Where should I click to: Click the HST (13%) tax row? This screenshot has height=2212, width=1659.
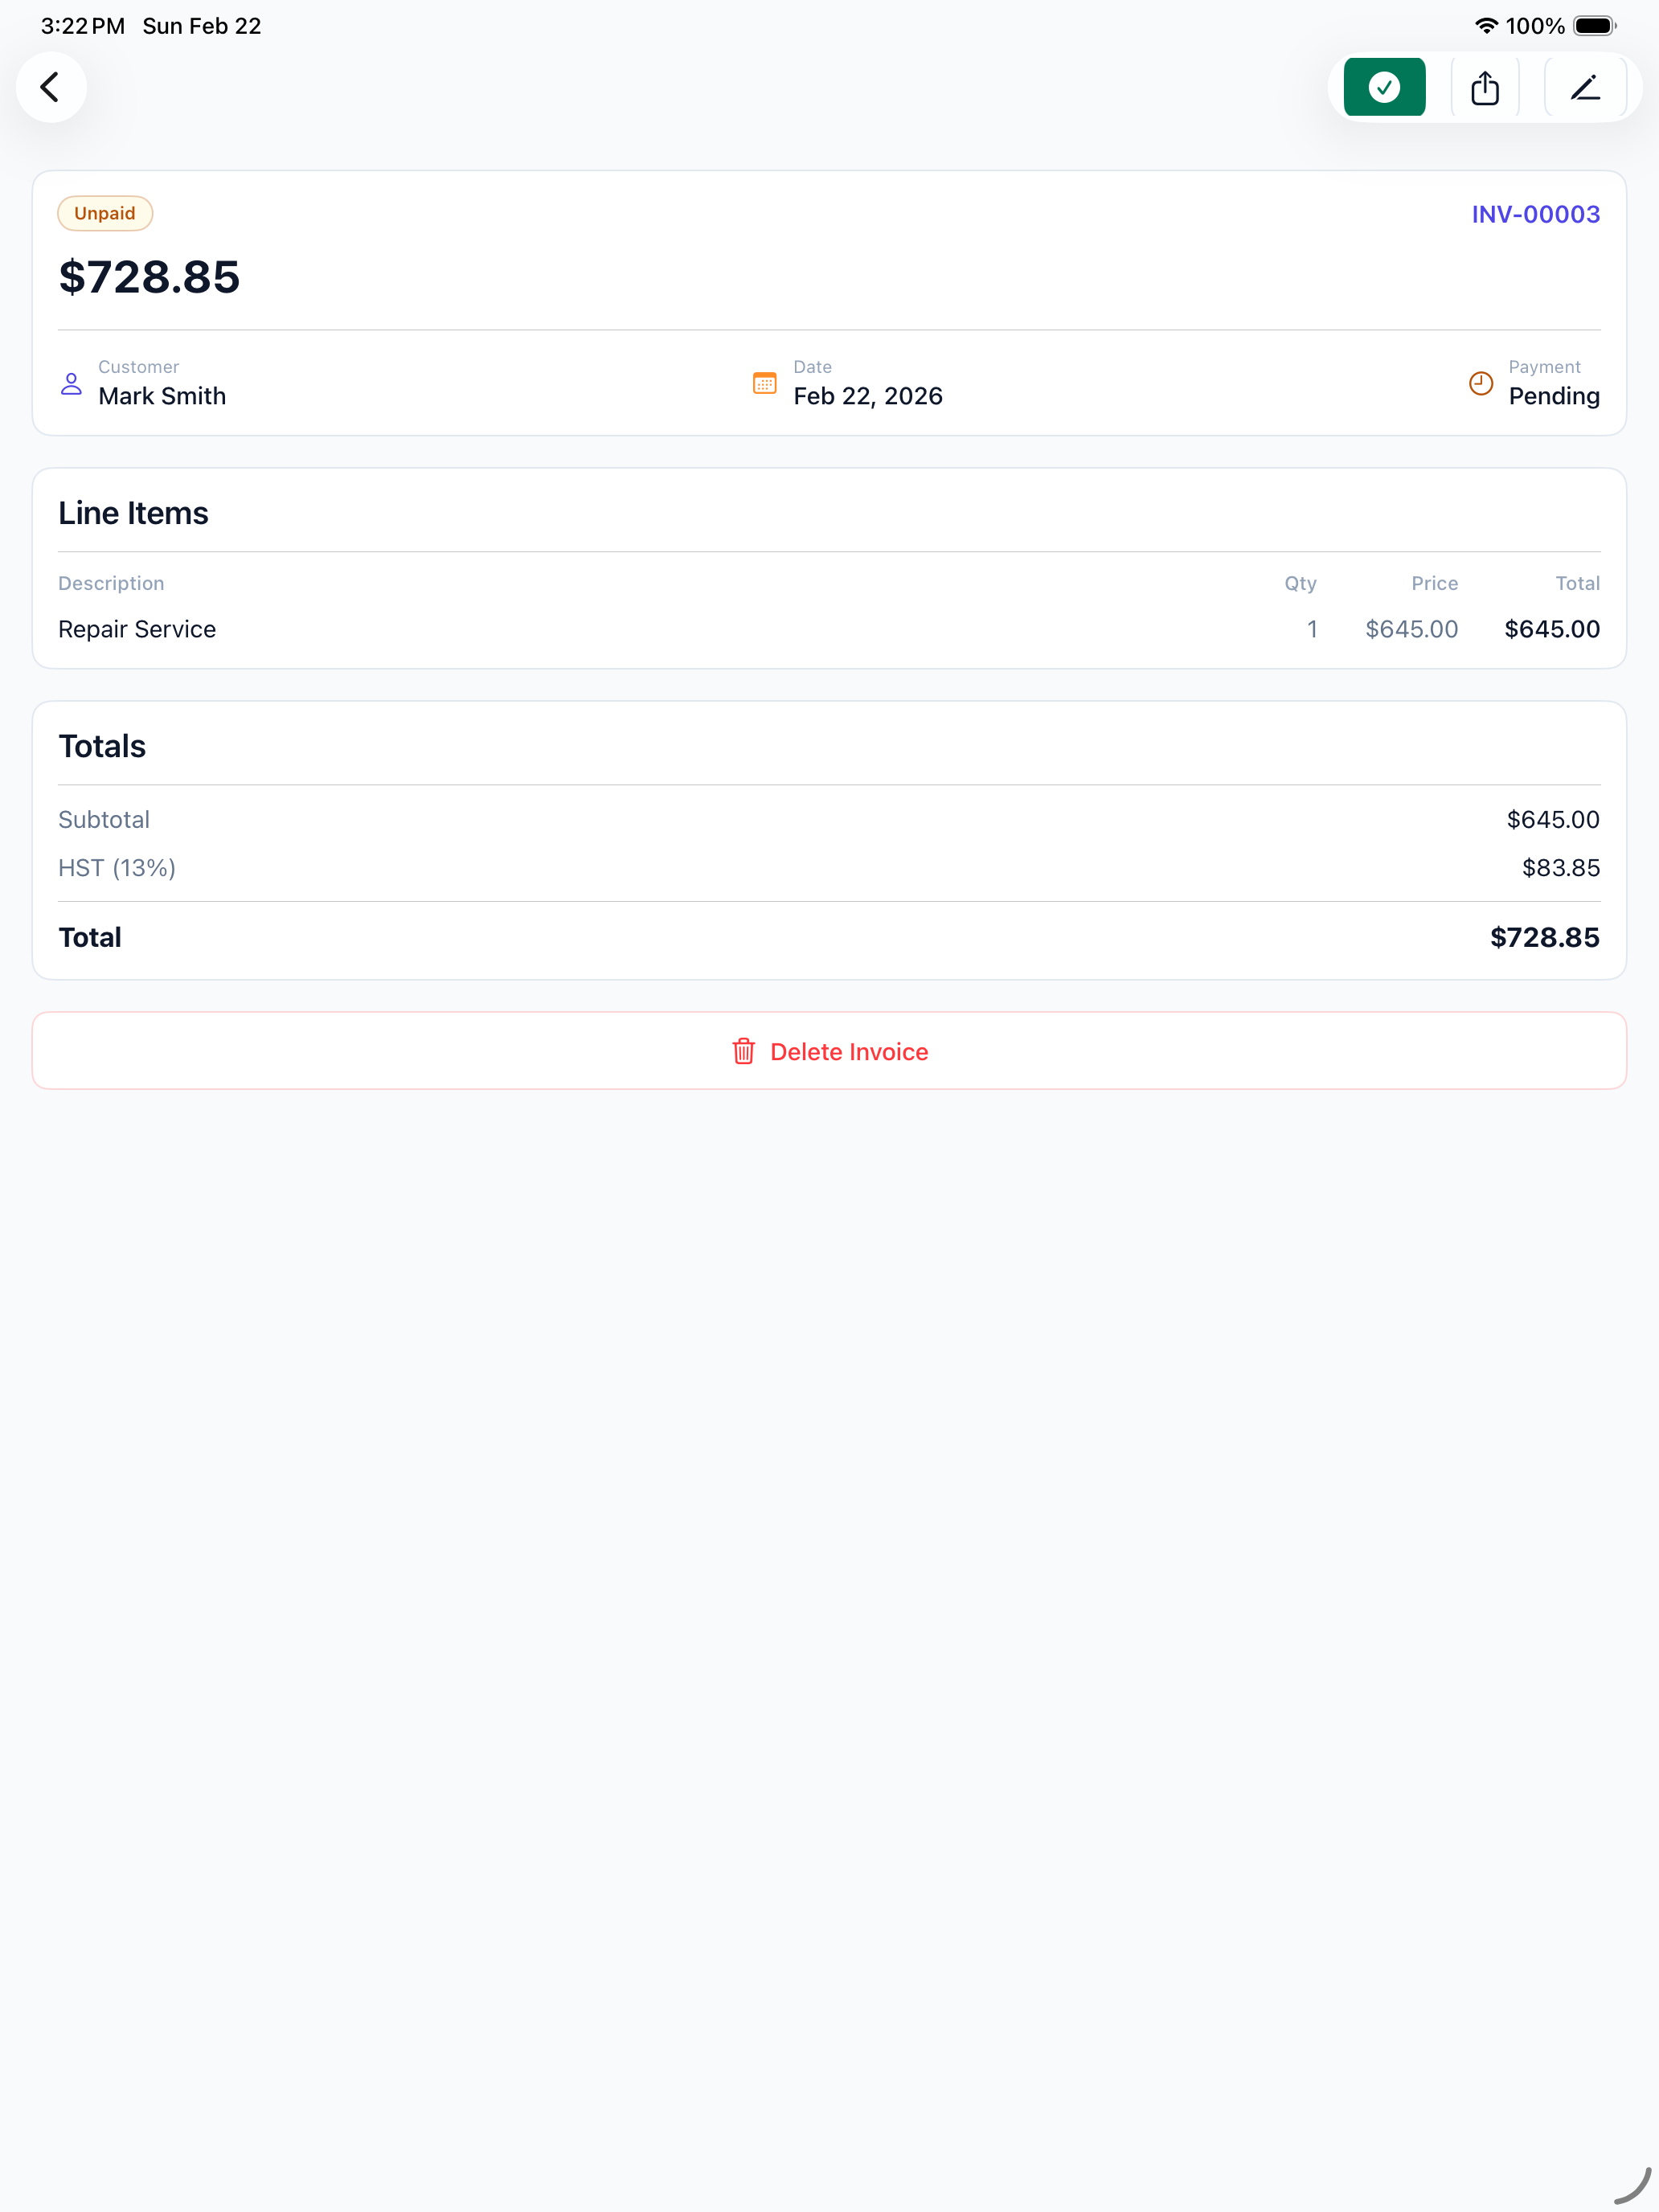pyautogui.click(x=116, y=867)
